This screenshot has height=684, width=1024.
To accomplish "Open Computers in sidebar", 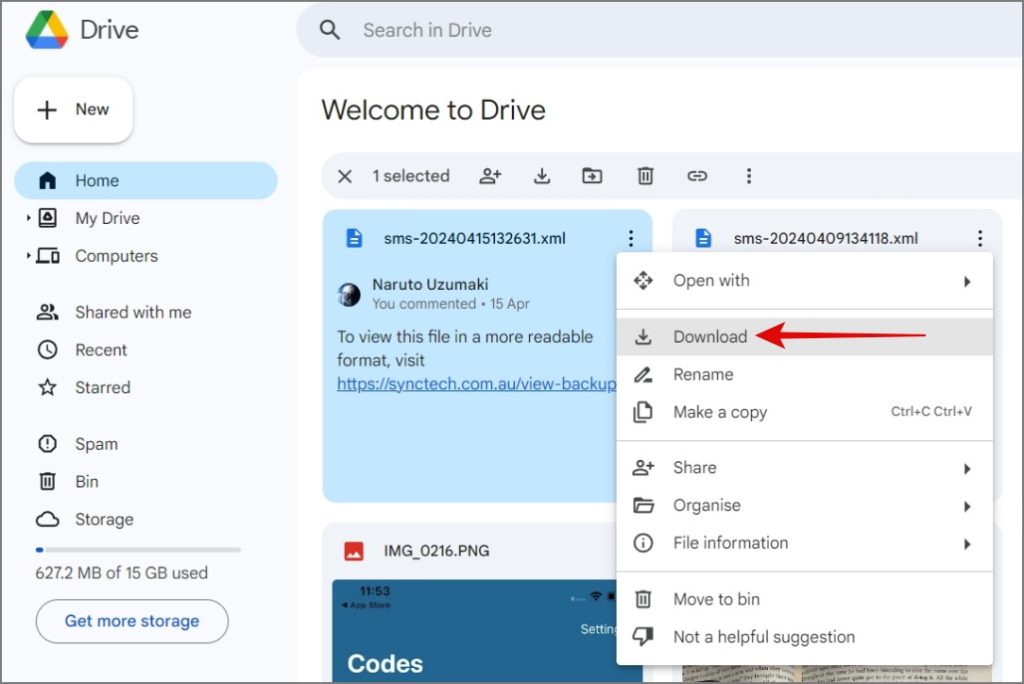I will point(116,256).
